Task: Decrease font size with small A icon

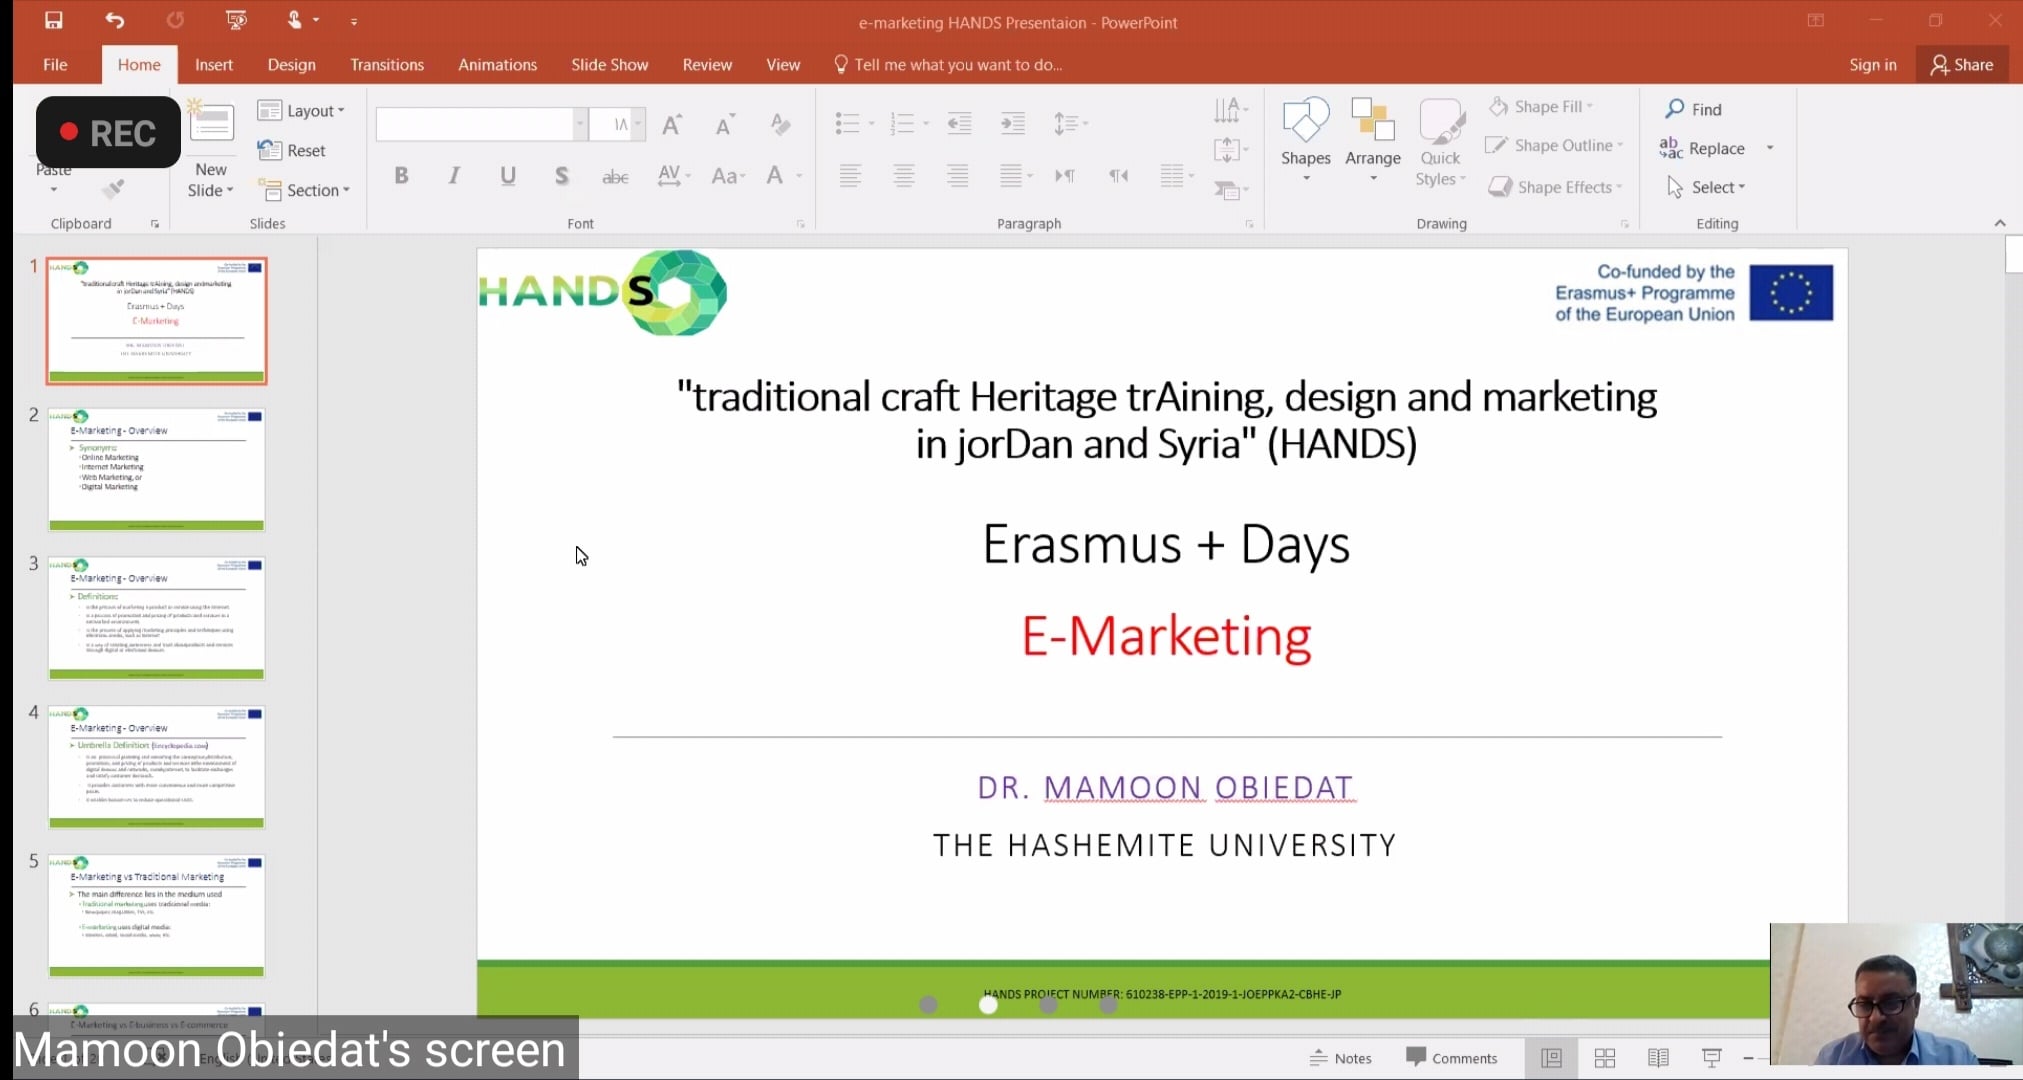Action: point(725,124)
